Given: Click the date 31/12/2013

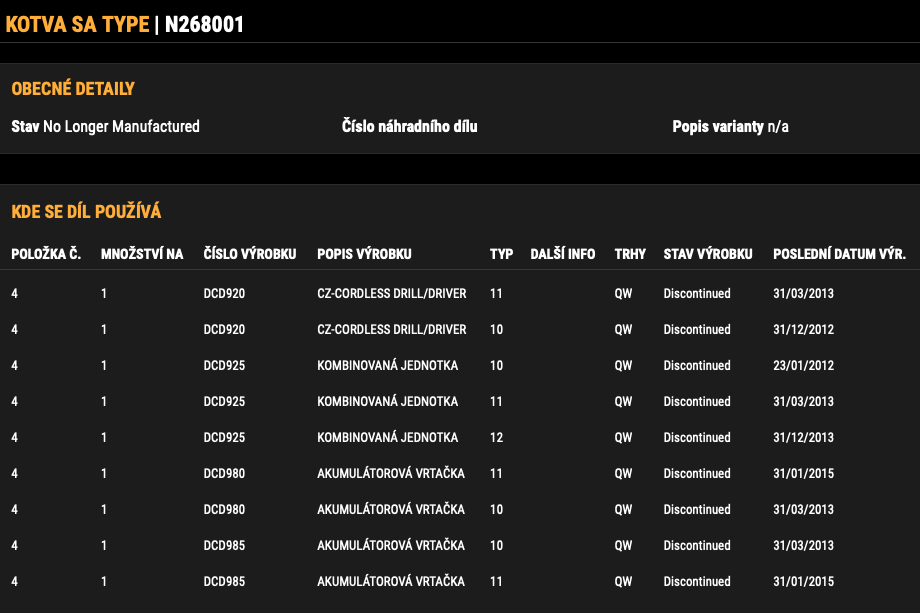Looking at the screenshot, I should pos(803,438).
